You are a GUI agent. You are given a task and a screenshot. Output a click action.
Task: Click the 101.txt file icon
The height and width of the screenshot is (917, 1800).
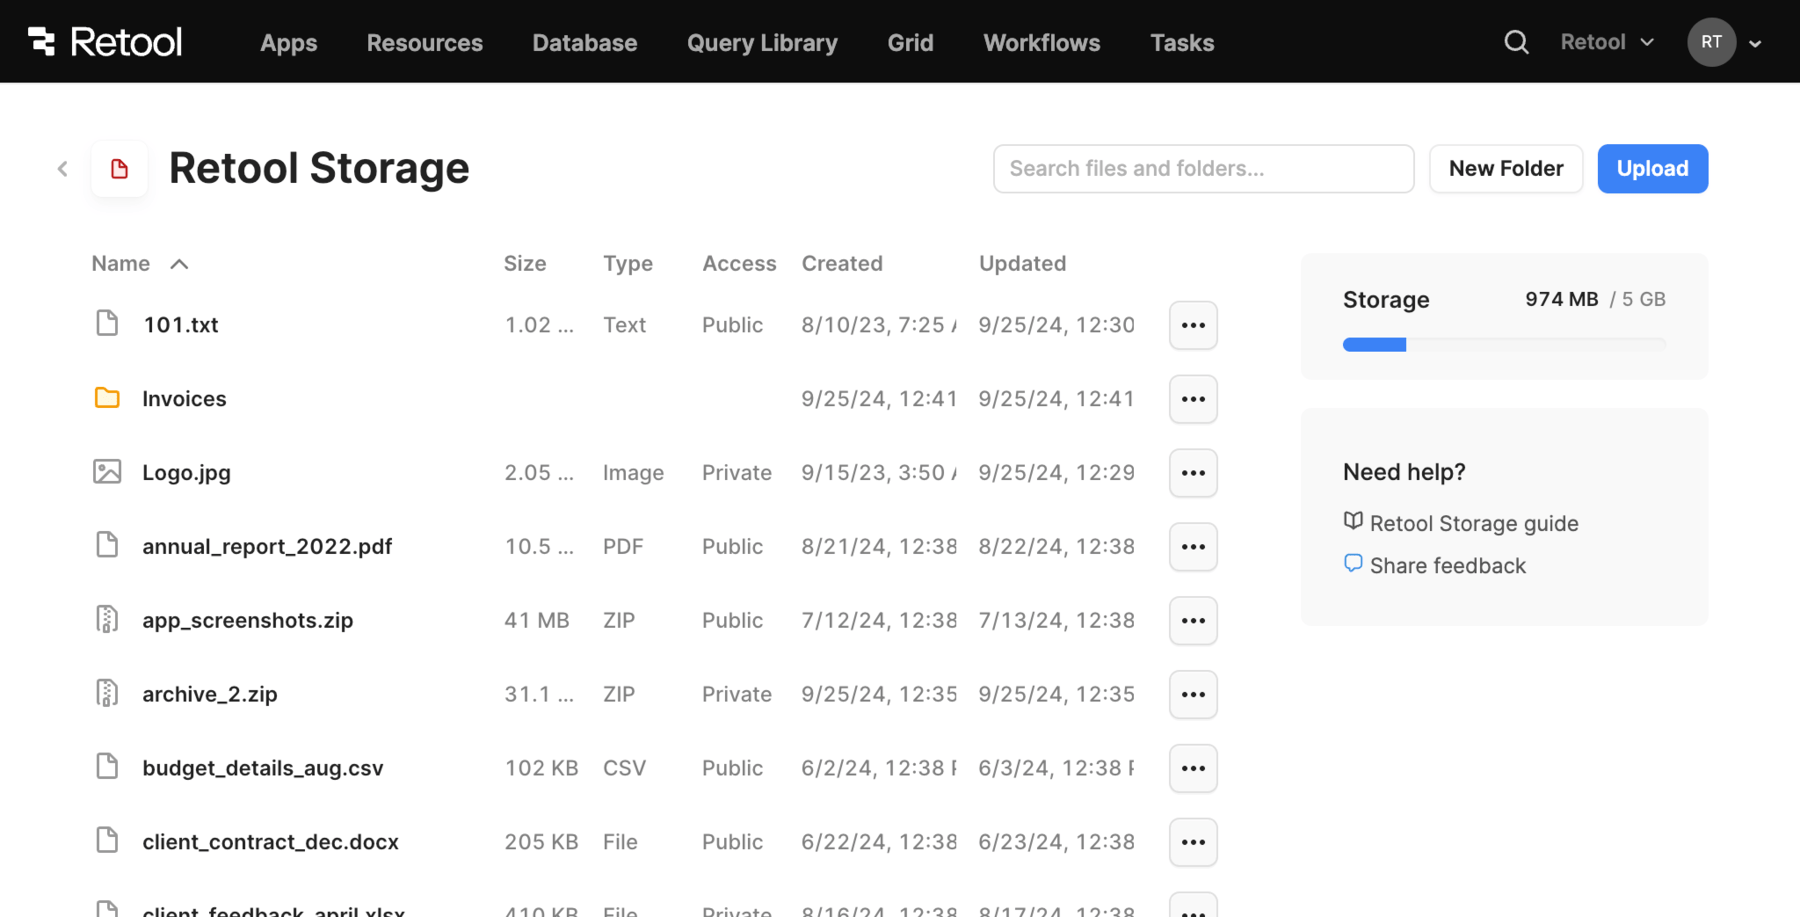pyautogui.click(x=107, y=323)
